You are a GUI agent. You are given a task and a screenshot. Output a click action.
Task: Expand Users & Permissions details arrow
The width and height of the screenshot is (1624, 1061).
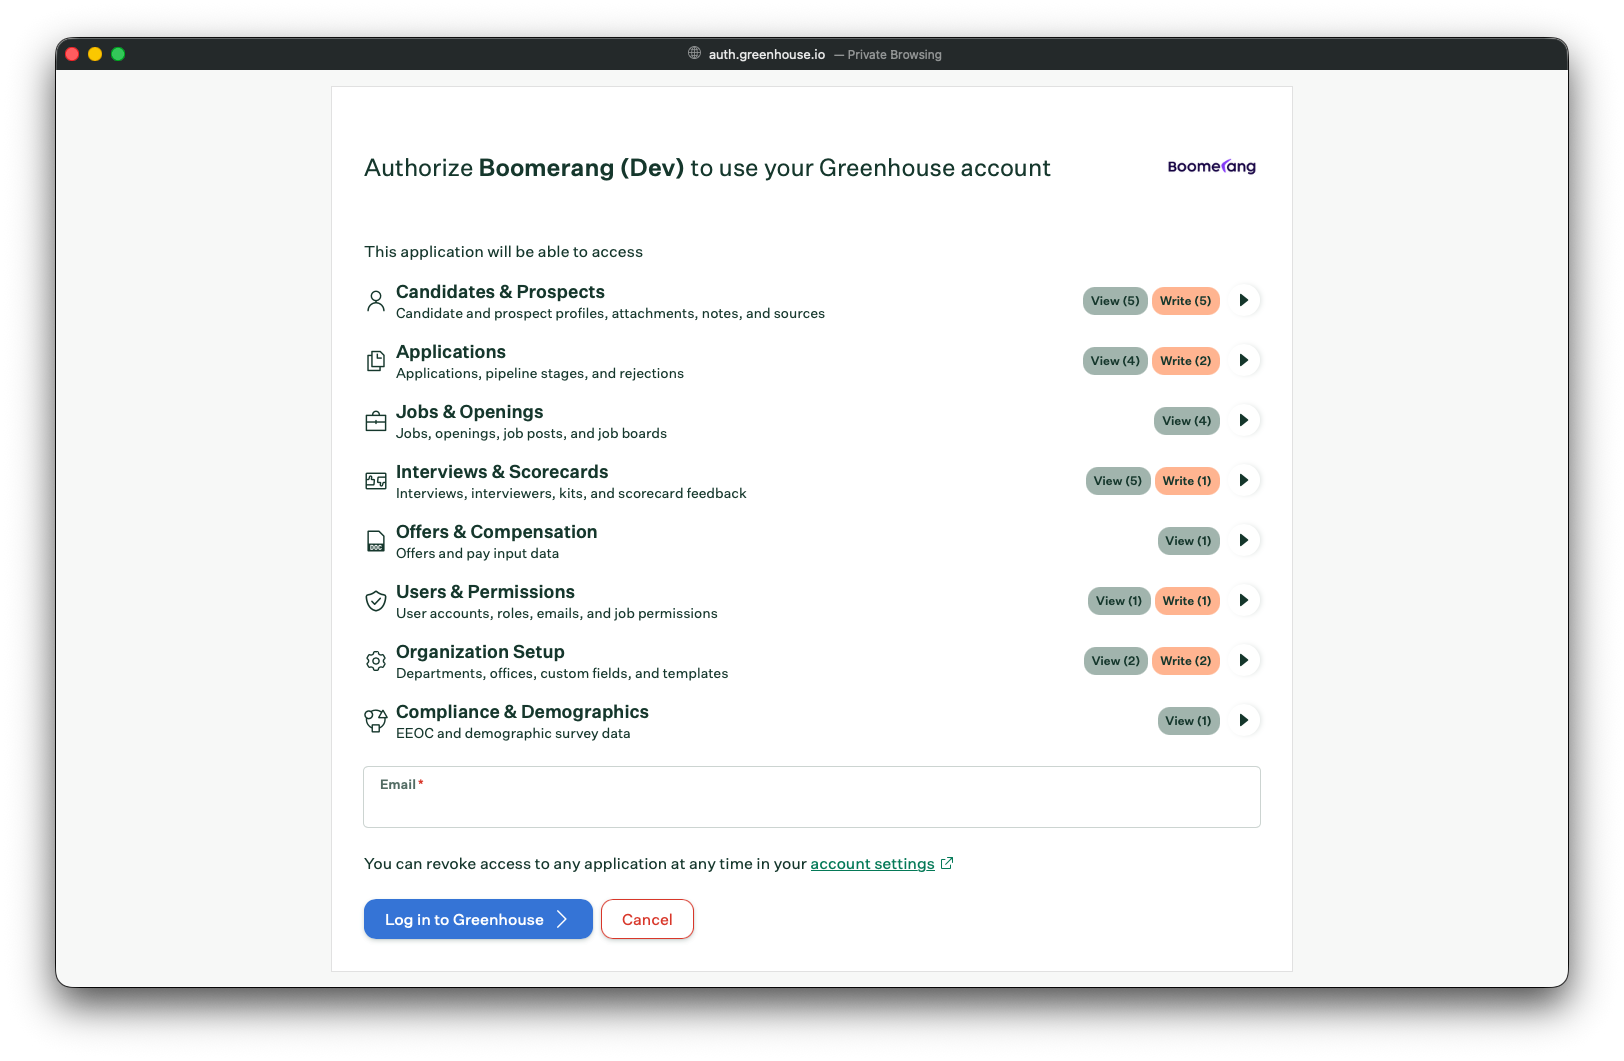coord(1244,600)
